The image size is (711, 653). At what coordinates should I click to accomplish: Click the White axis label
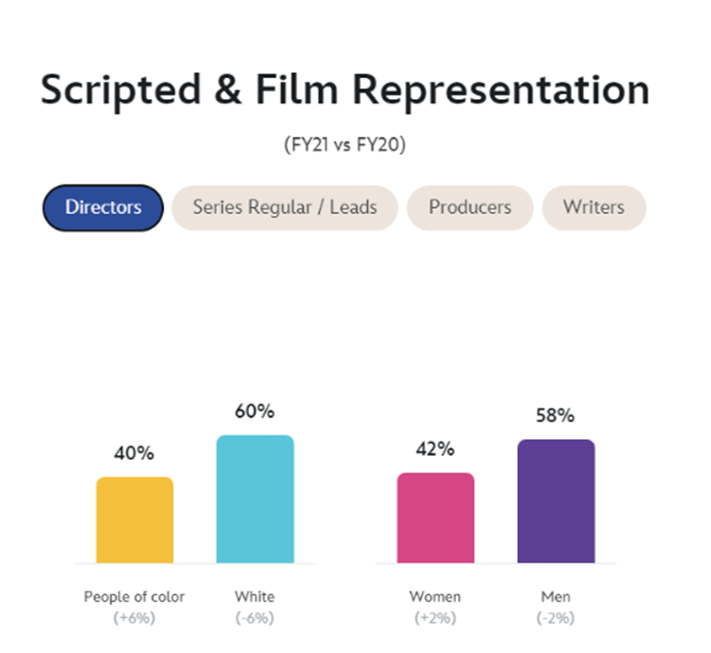tap(254, 597)
